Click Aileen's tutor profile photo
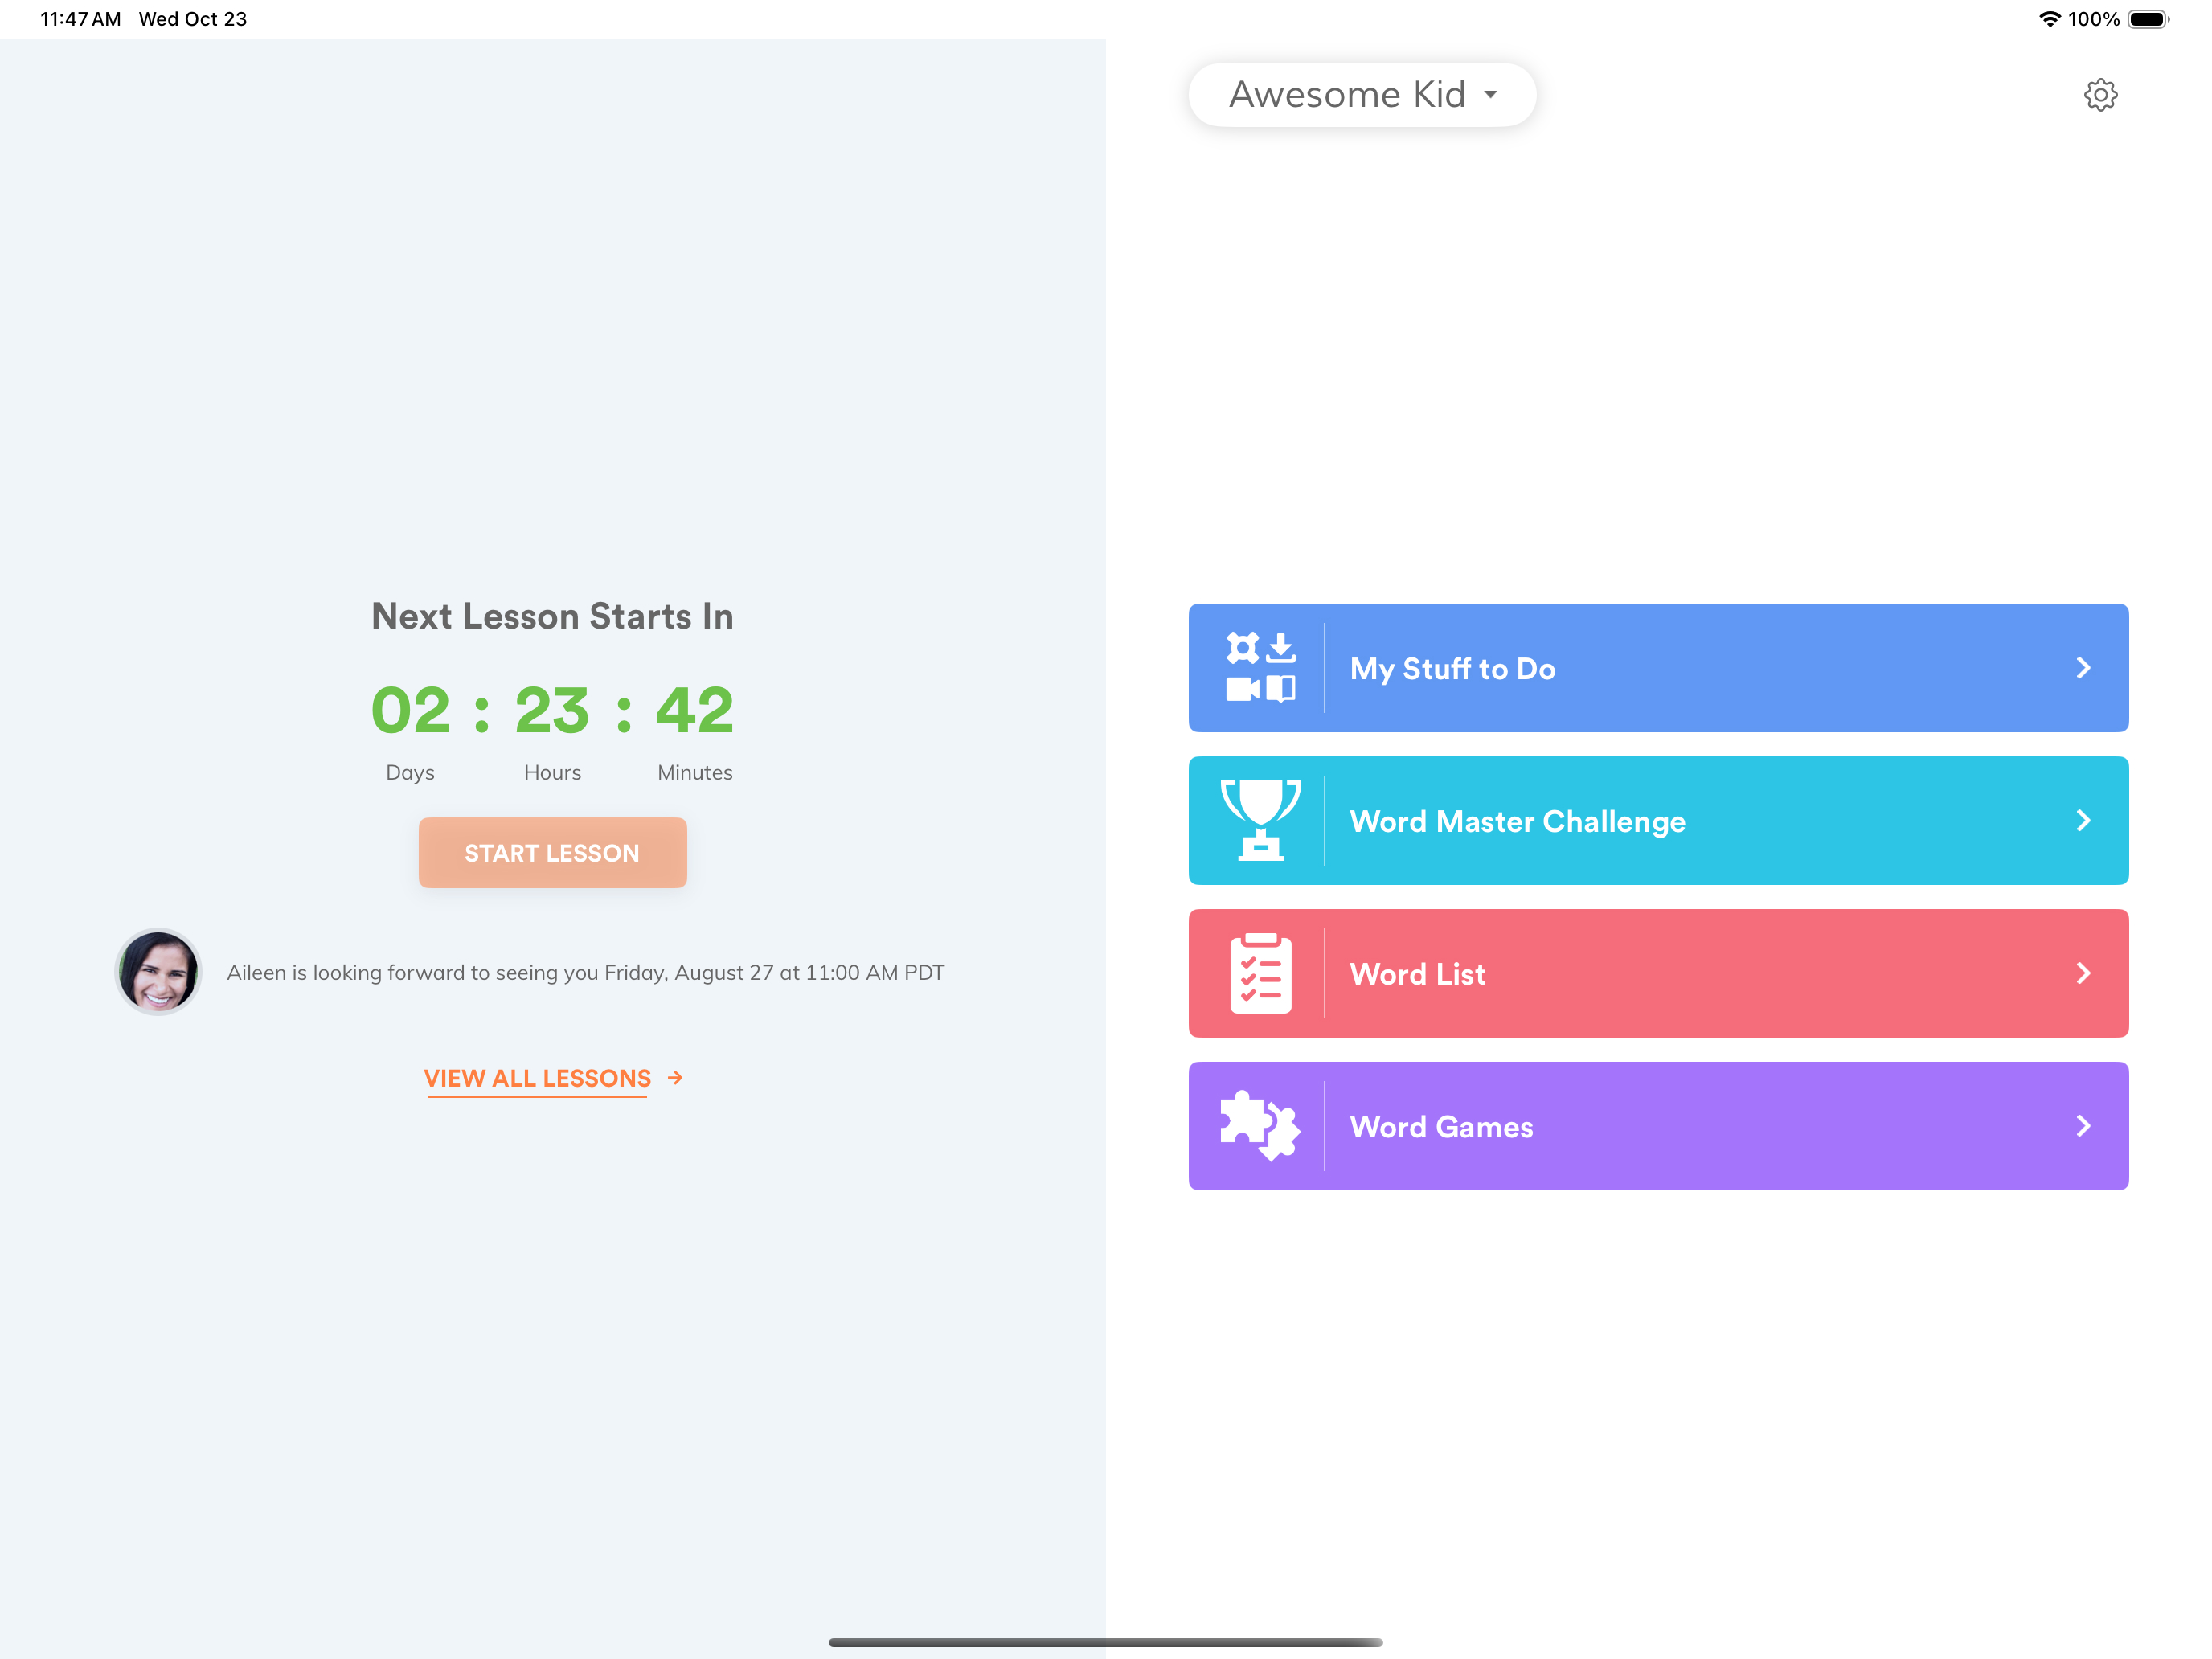The height and width of the screenshot is (1659, 2212). 158,972
